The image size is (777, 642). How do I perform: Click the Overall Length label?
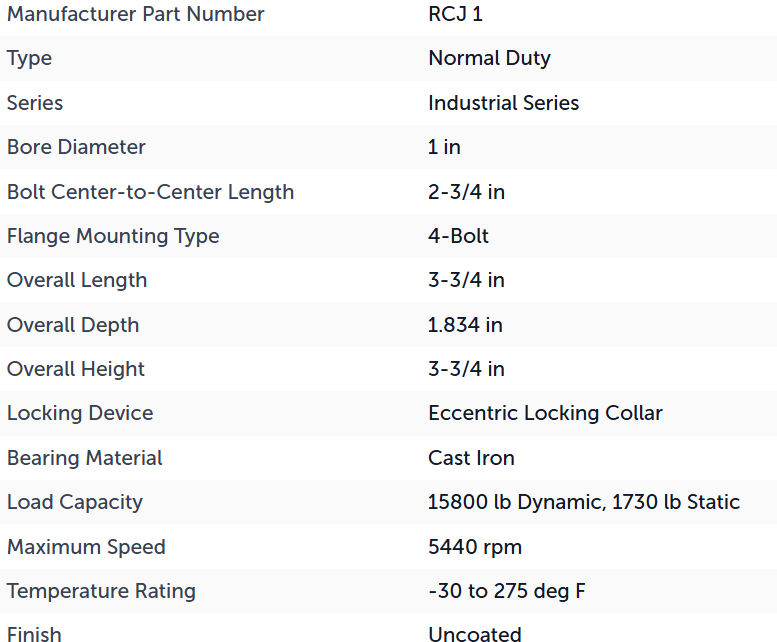pos(77,280)
